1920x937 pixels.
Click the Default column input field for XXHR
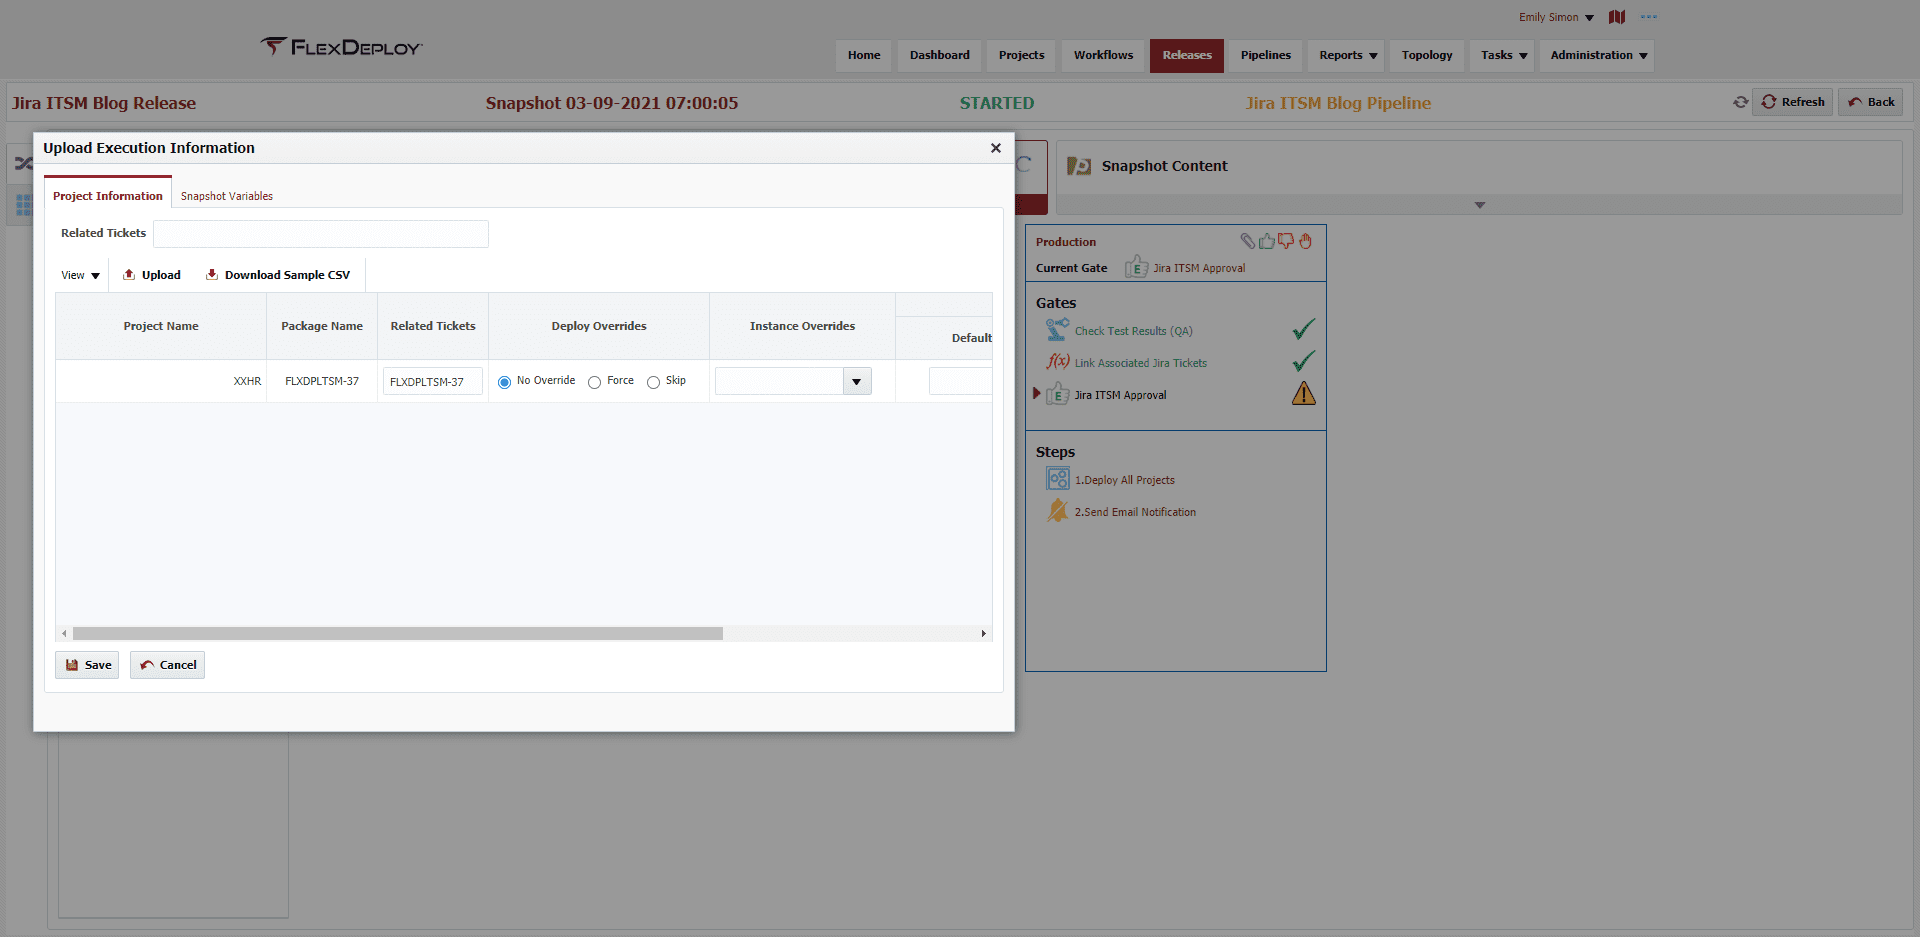coord(960,381)
